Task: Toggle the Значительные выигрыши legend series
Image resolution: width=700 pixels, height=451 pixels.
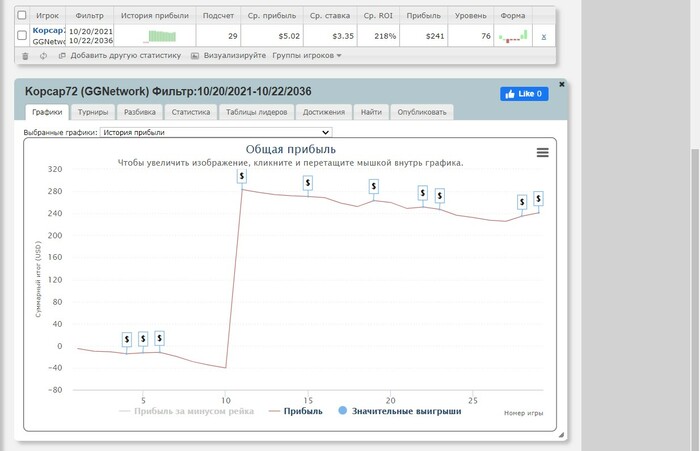Action: pyautogui.click(x=400, y=411)
